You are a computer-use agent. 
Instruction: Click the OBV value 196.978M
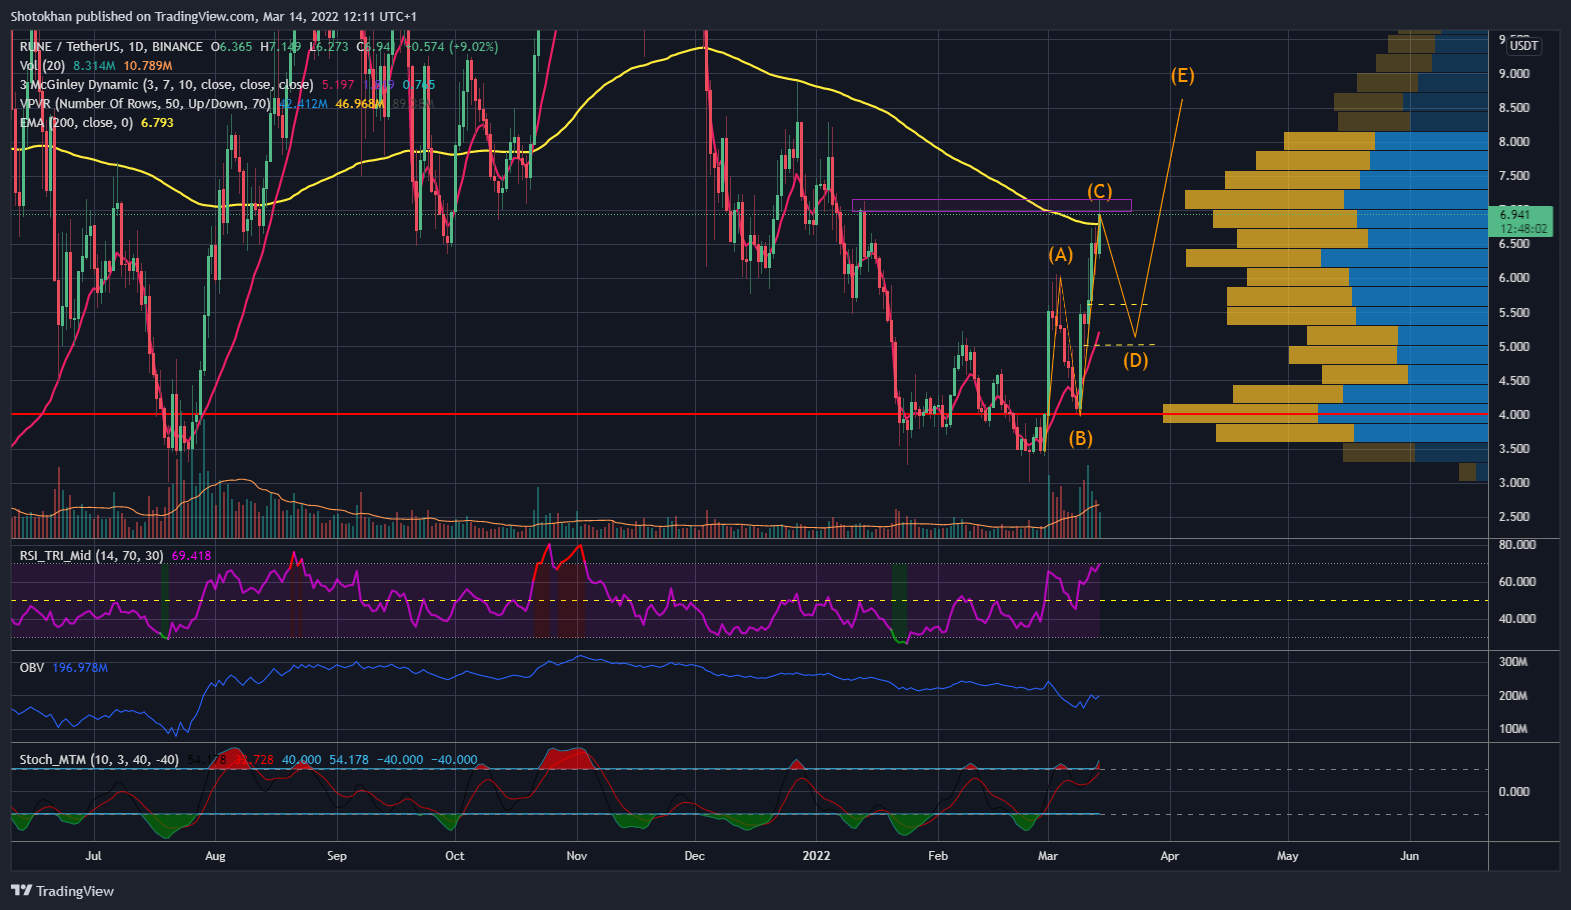[80, 668]
